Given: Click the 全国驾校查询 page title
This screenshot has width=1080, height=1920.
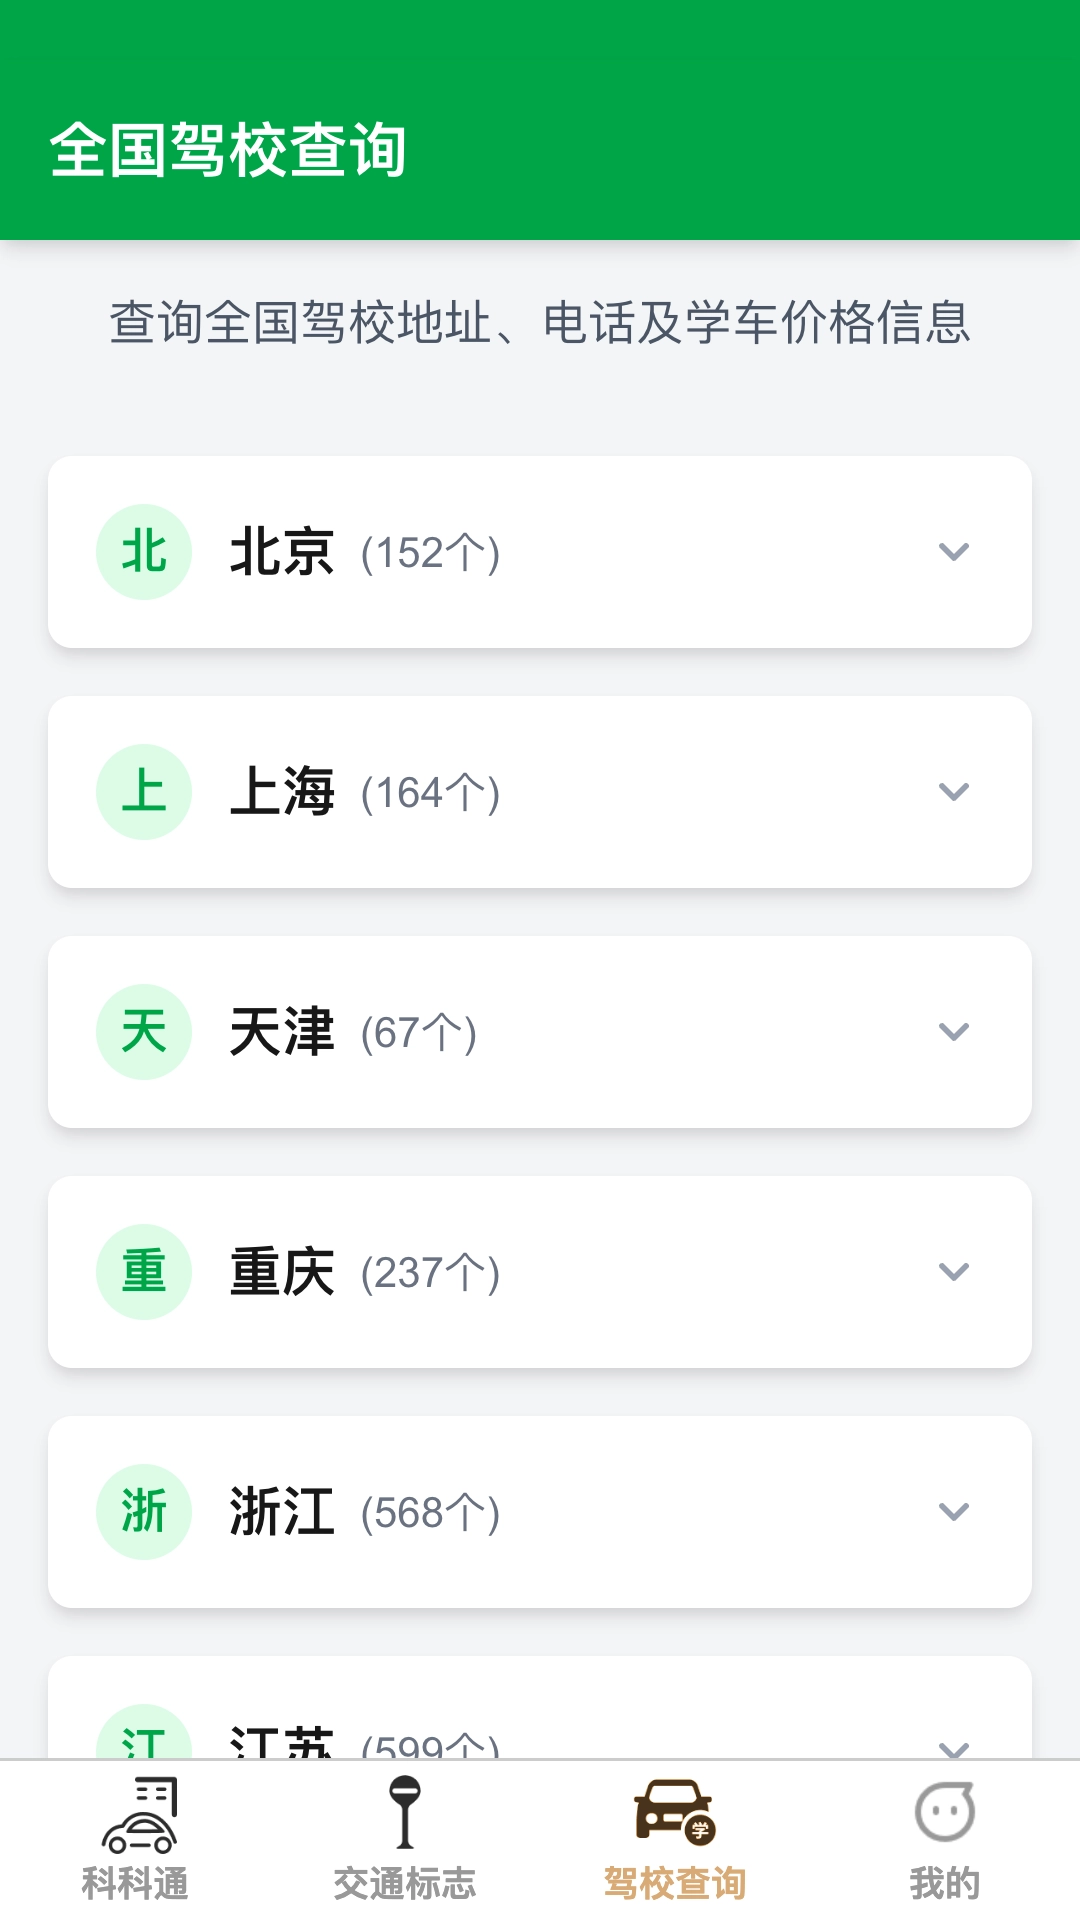Looking at the screenshot, I should (228, 150).
